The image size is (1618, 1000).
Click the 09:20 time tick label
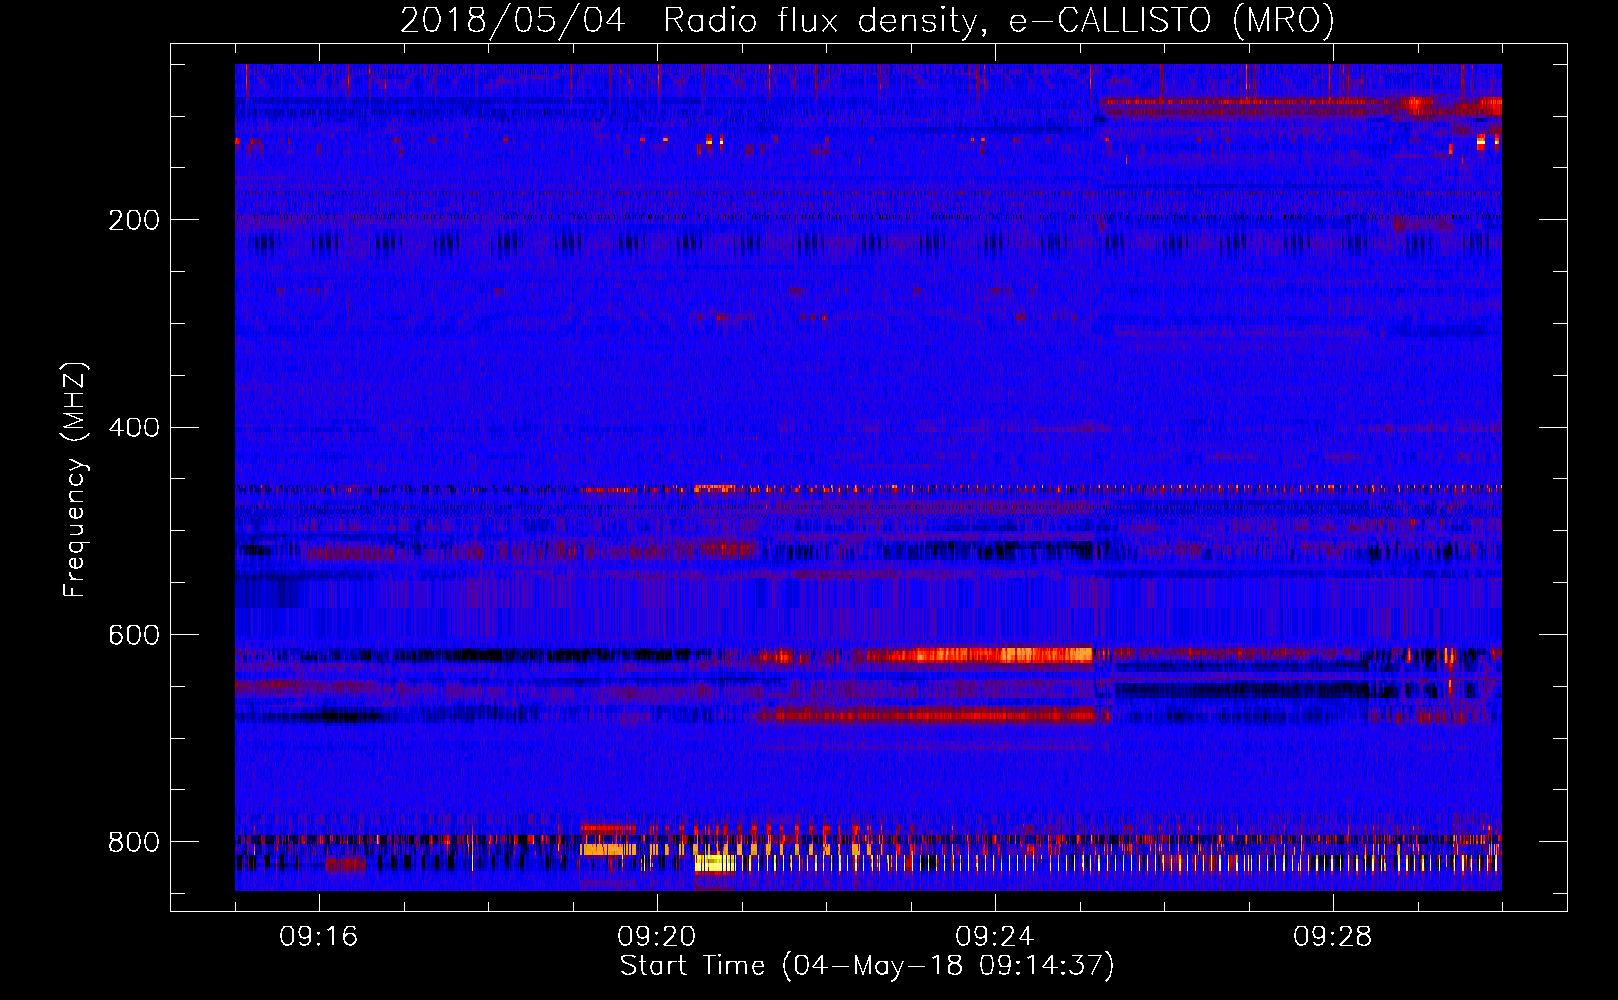pyautogui.click(x=657, y=937)
